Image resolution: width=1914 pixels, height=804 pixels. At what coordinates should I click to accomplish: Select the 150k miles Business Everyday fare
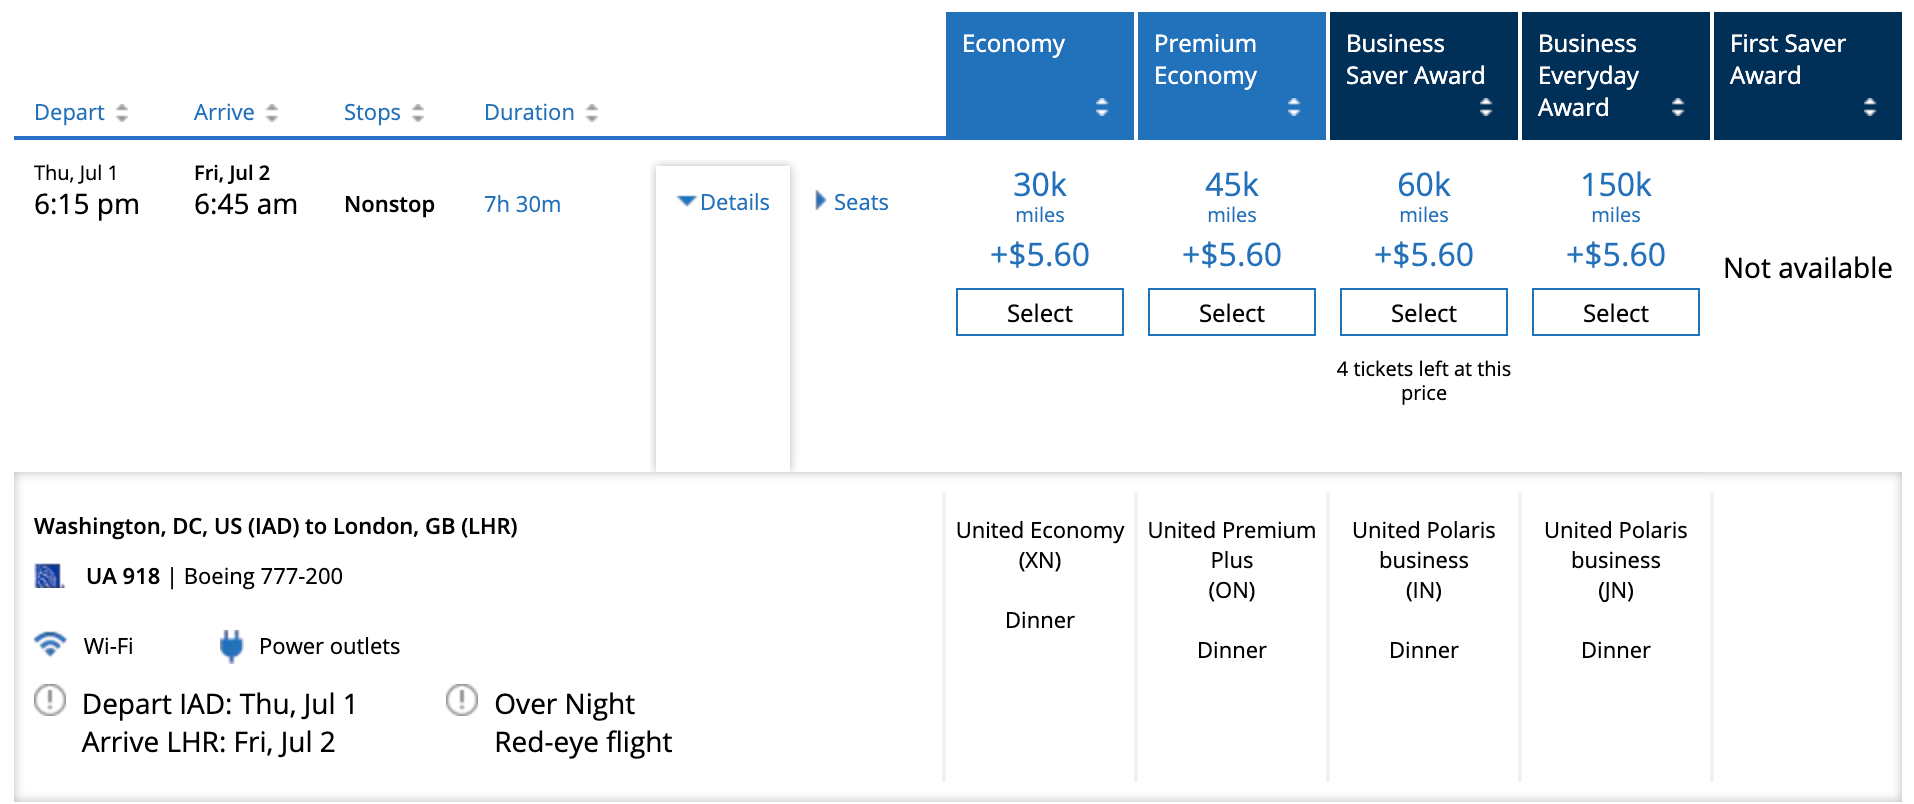click(x=1615, y=313)
